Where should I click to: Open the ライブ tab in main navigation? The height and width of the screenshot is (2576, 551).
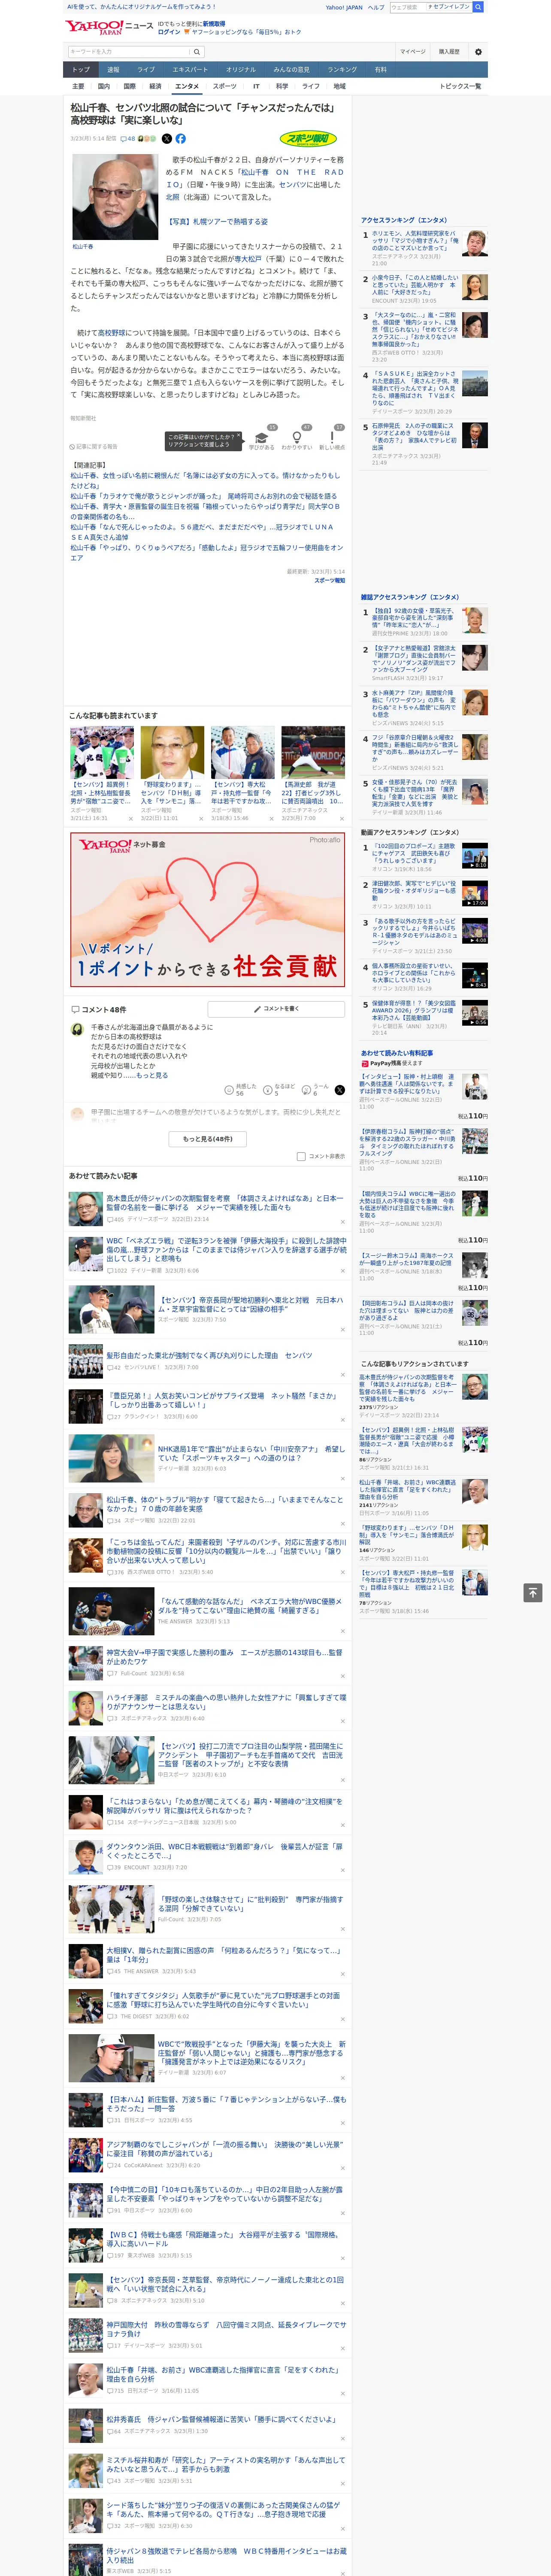pyautogui.click(x=146, y=69)
